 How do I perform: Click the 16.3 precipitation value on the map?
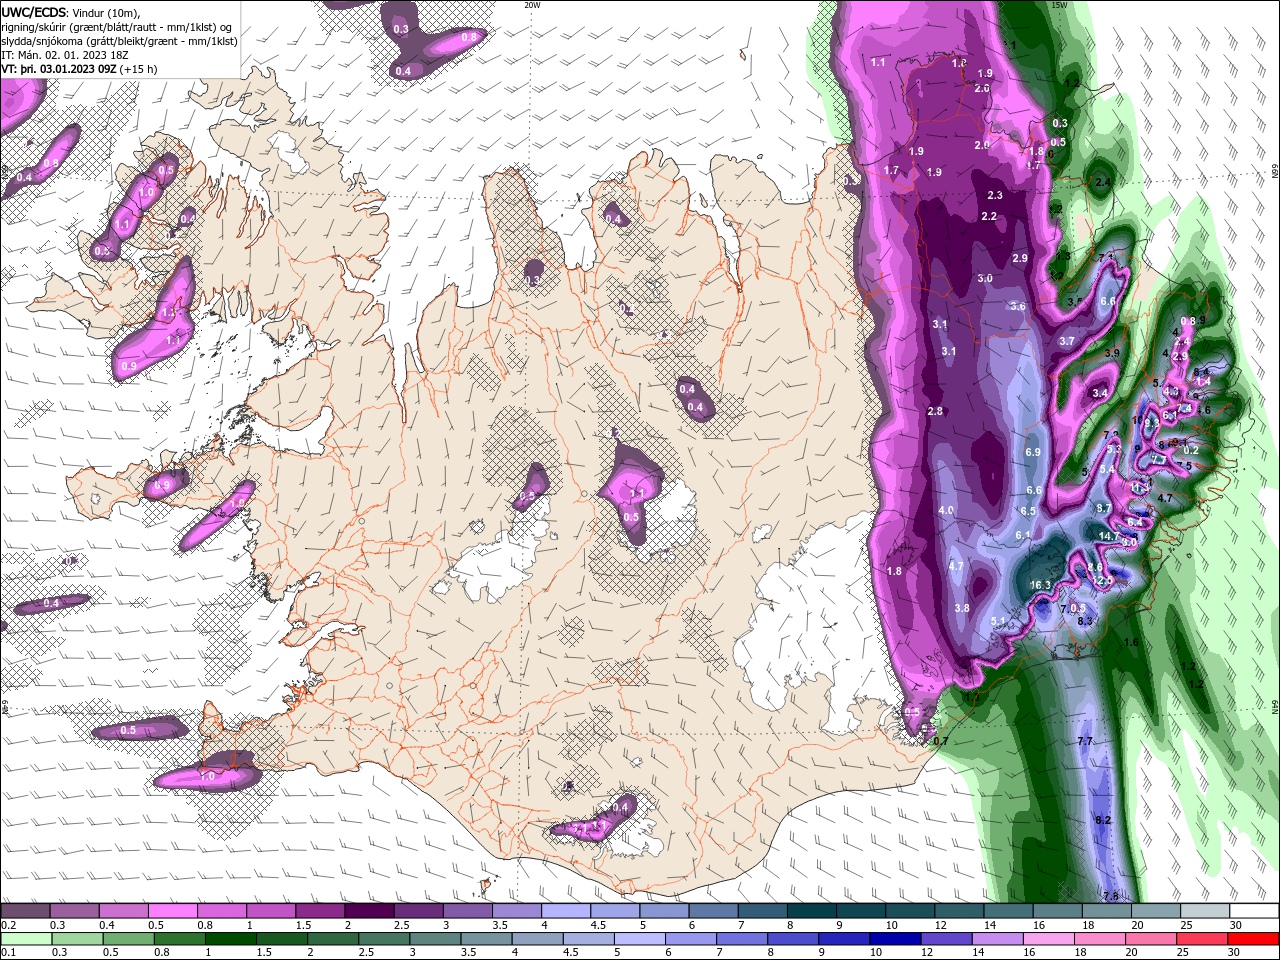(1040, 585)
